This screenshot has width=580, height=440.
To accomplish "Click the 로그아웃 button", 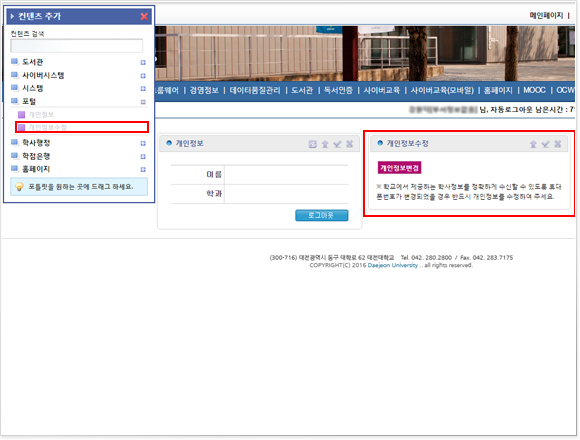I will tap(321, 216).
